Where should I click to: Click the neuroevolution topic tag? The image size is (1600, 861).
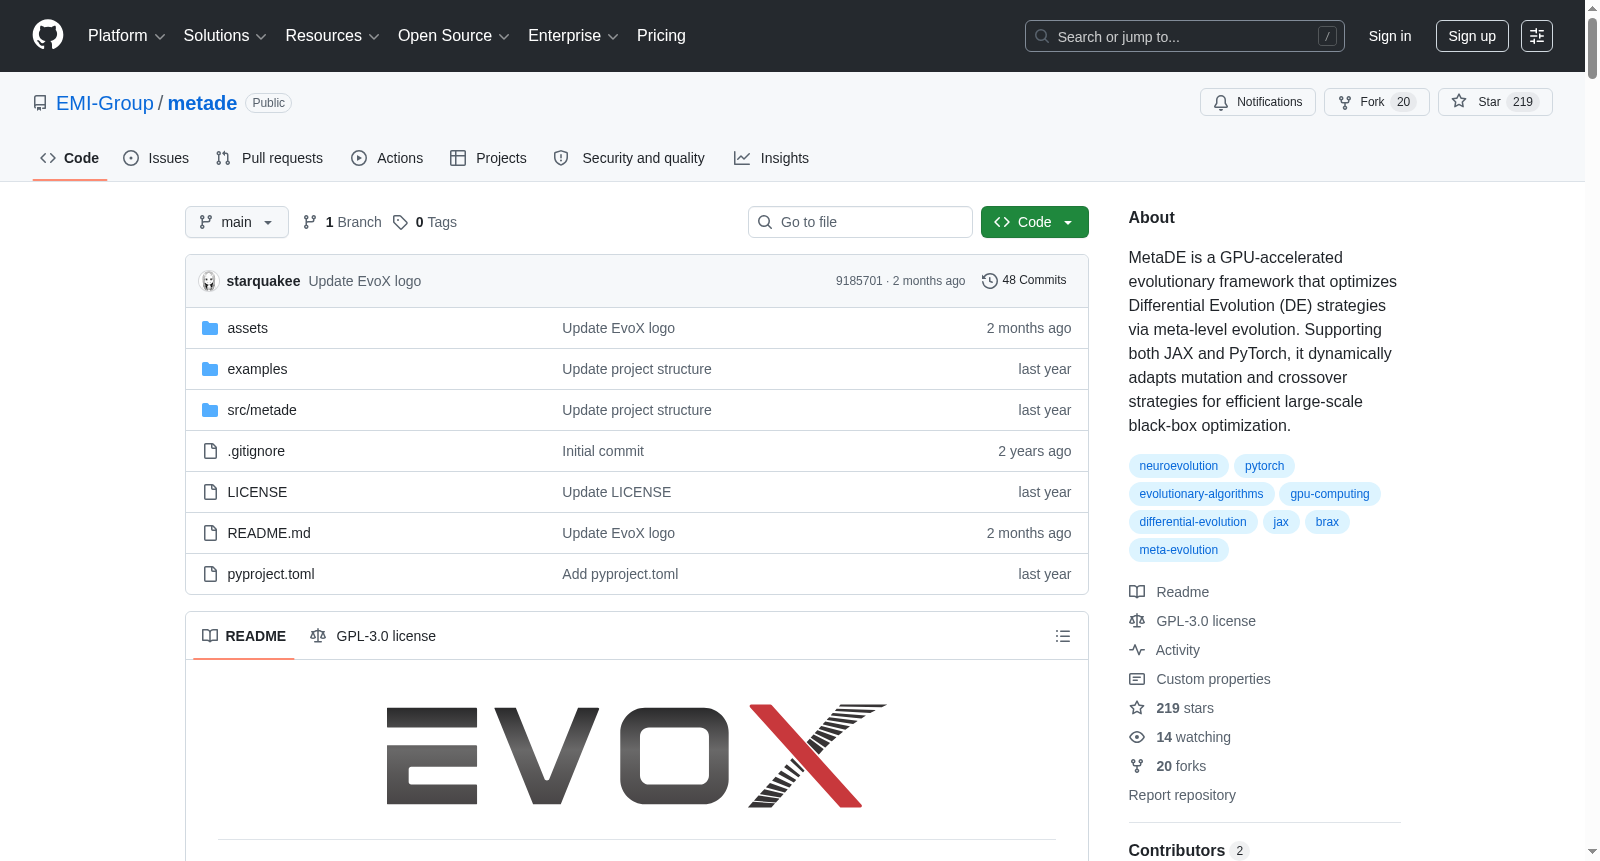point(1179,466)
